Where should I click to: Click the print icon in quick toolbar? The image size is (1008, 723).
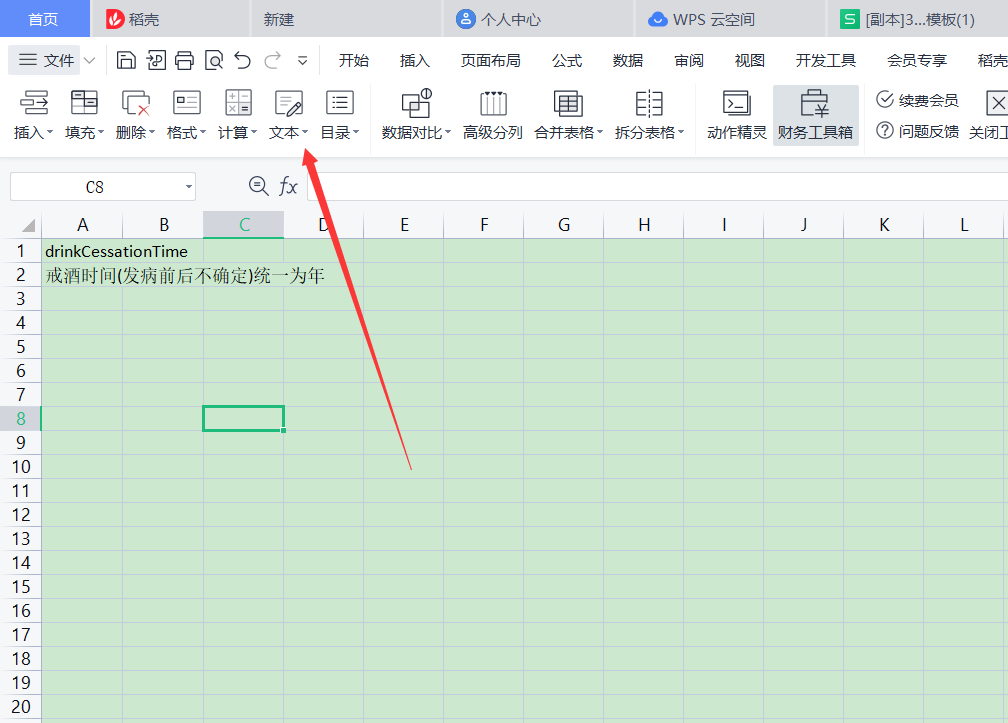[184, 60]
